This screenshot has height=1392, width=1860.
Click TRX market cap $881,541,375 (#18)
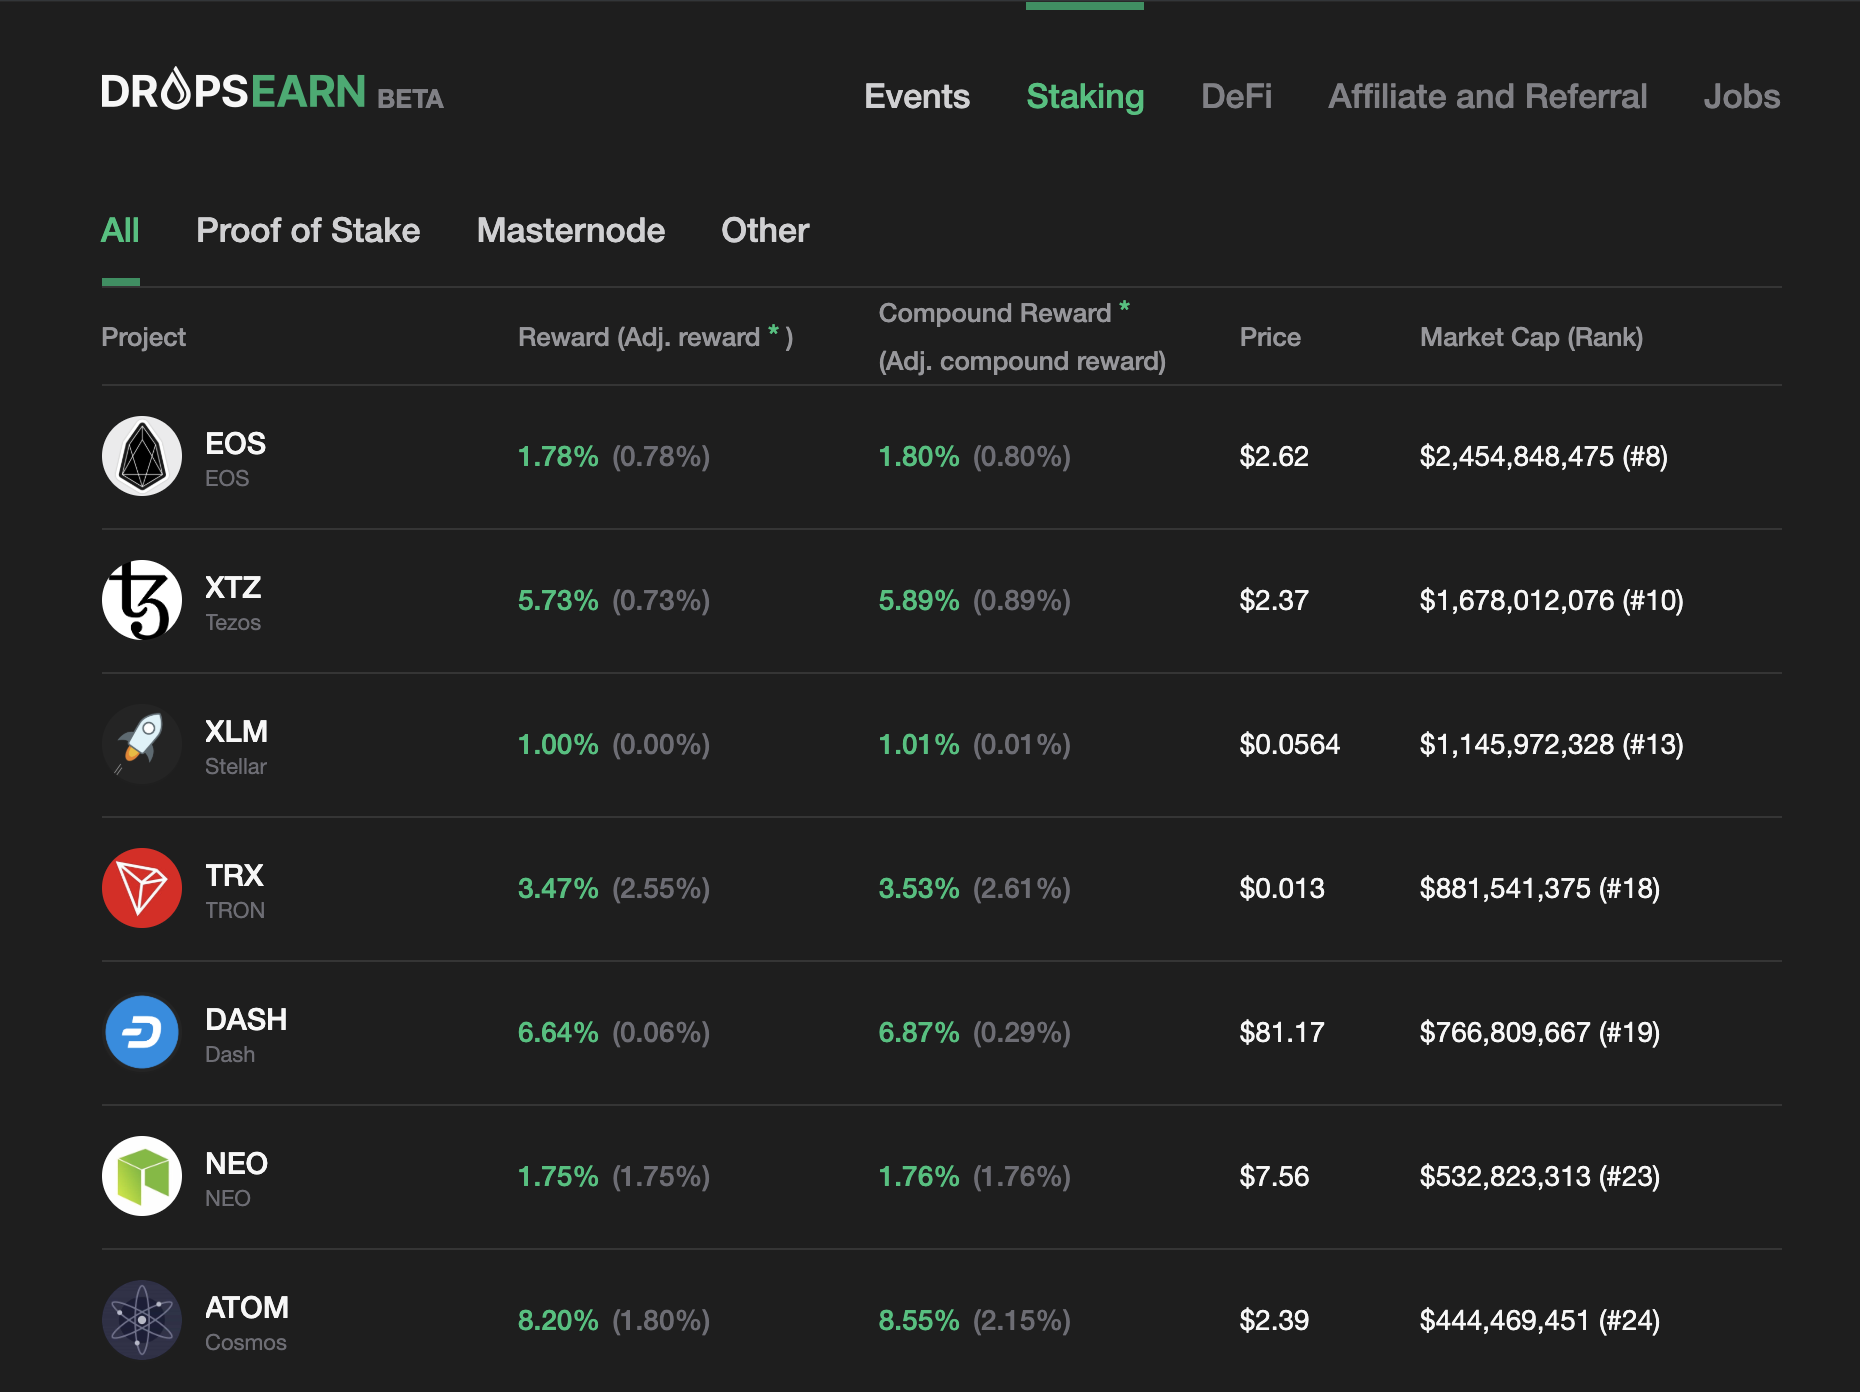1540,888
